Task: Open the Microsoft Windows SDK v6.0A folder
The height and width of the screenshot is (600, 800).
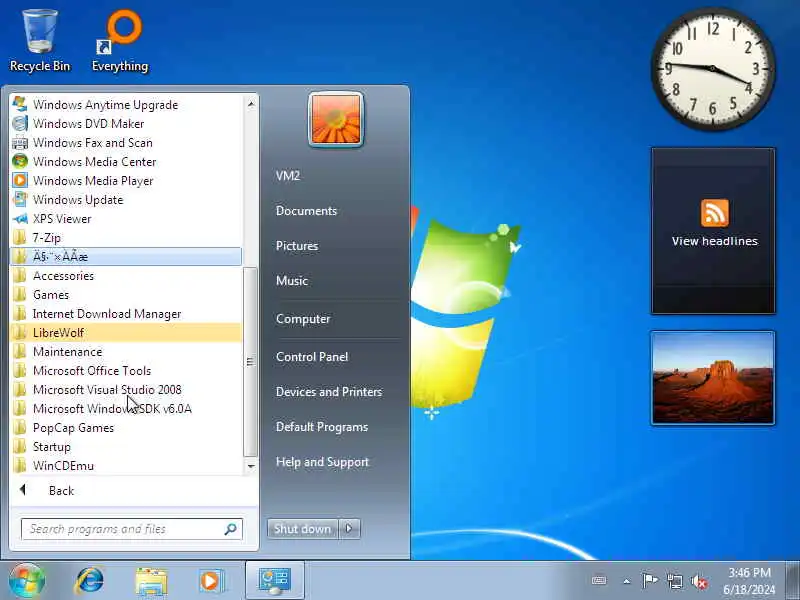Action: pos(126,409)
